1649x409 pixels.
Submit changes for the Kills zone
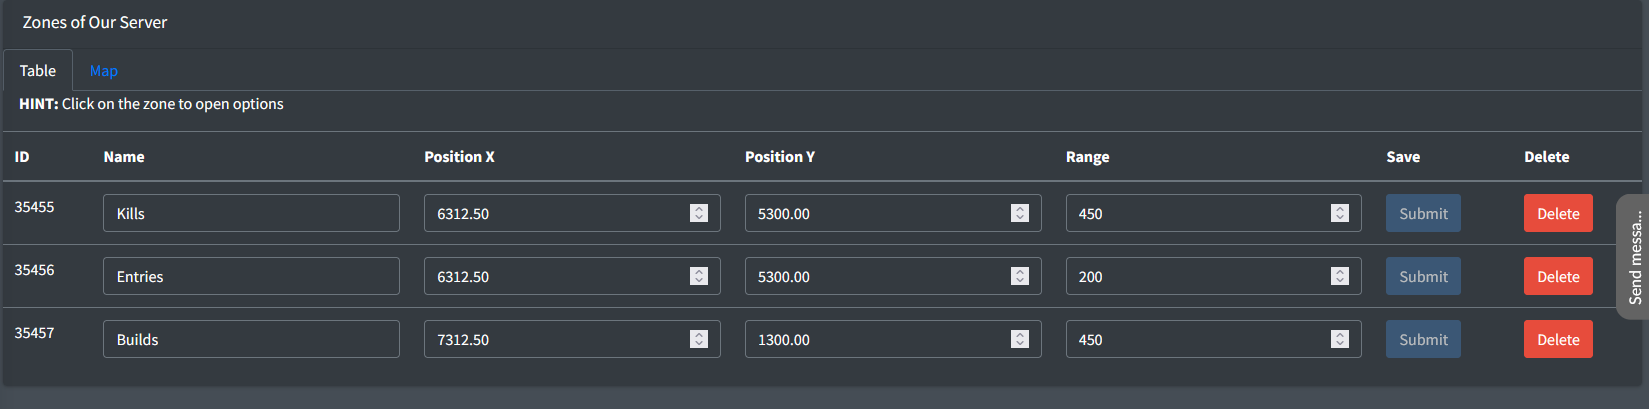click(1423, 213)
